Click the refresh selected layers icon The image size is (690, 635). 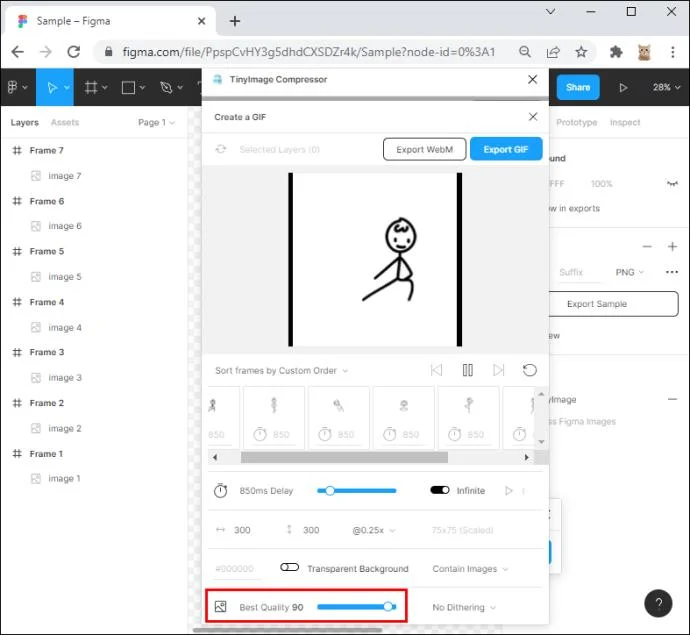[x=220, y=149]
